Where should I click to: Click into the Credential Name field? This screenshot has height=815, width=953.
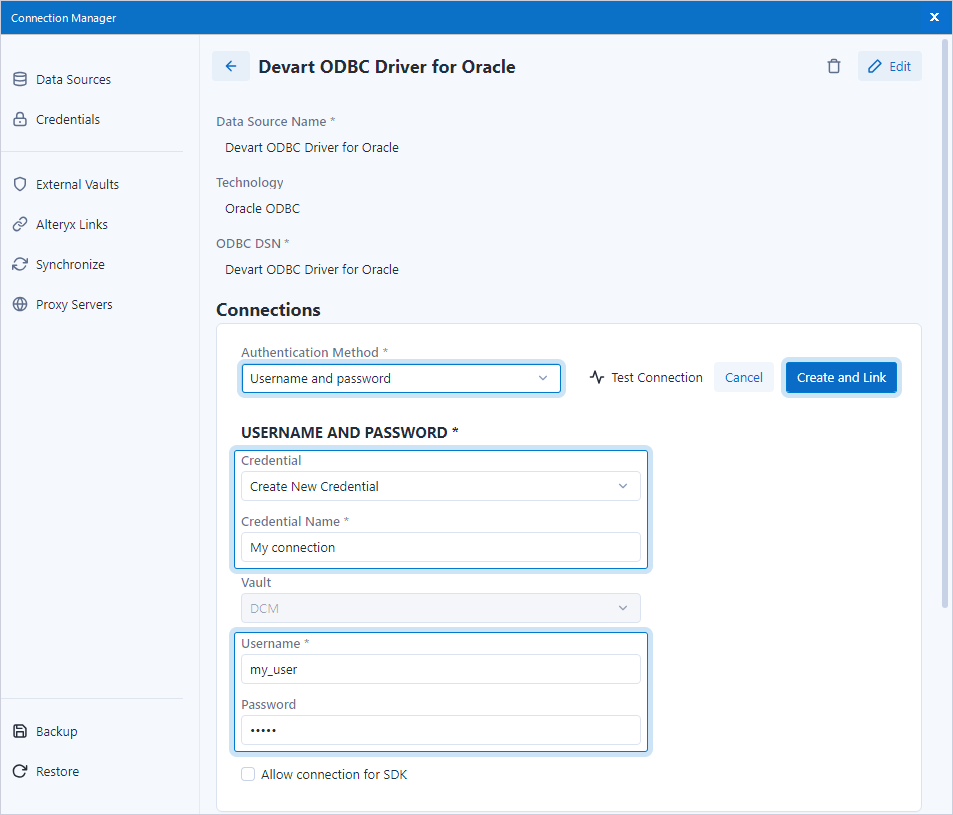440,548
